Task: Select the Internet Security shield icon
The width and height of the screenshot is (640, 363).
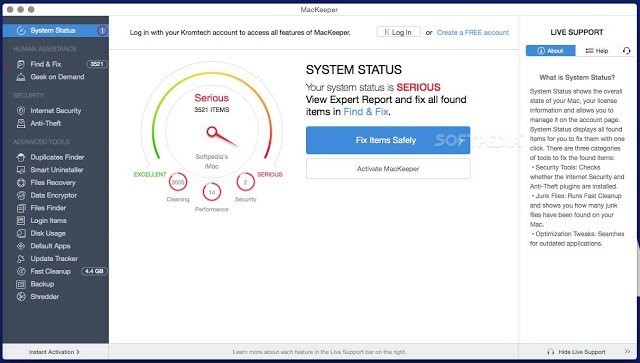Action: [21, 111]
